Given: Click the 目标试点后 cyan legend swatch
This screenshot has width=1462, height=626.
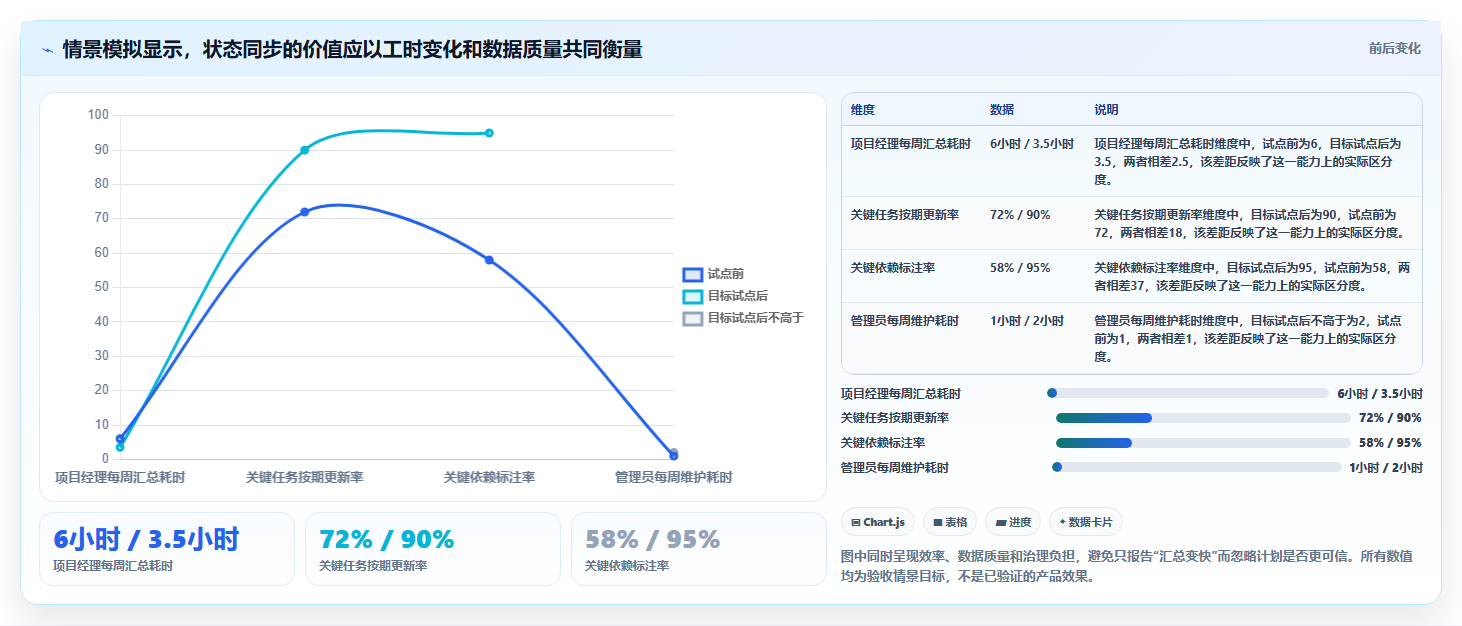Looking at the screenshot, I should [x=693, y=296].
